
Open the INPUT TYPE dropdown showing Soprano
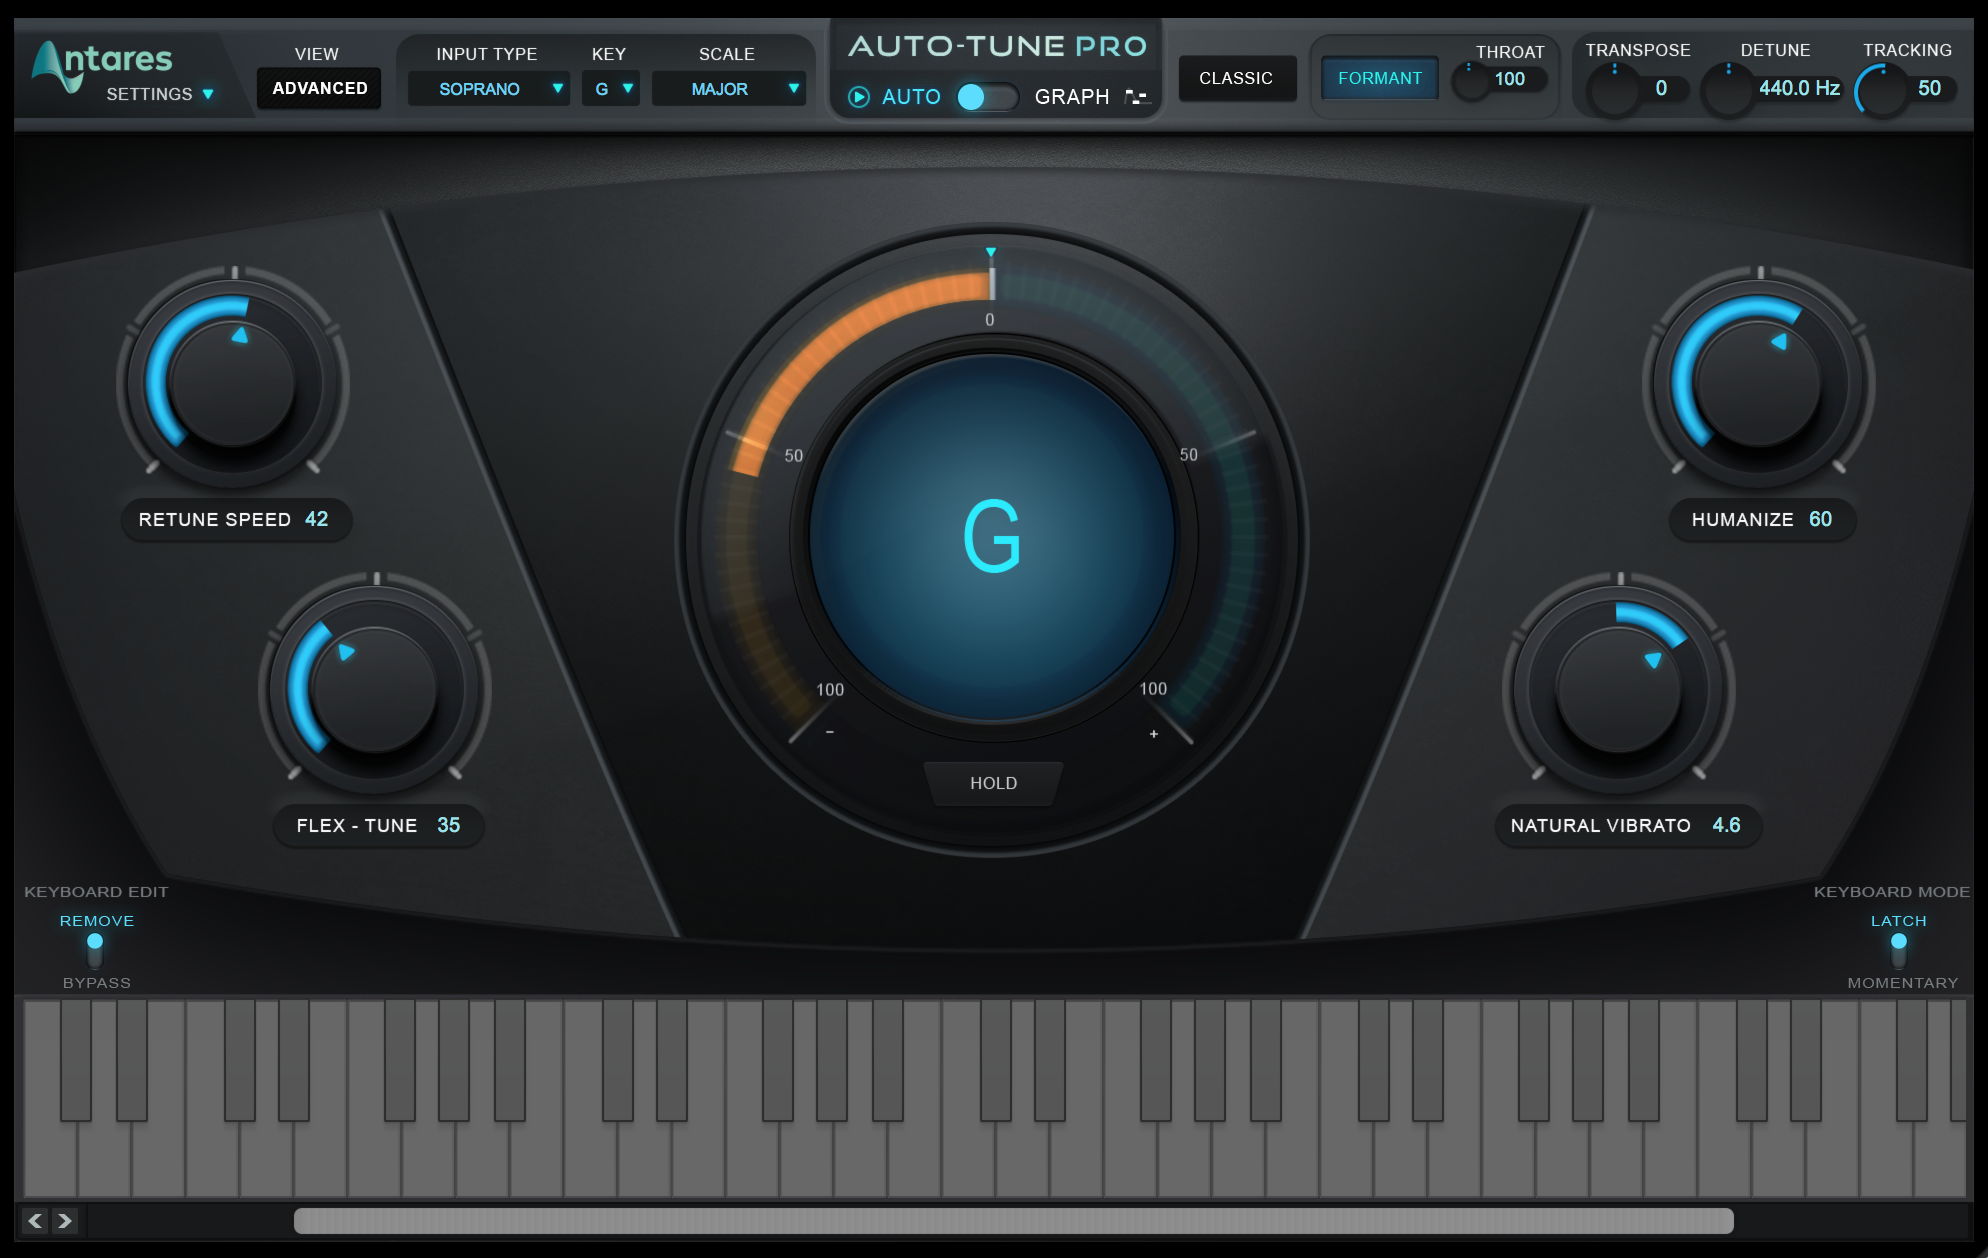click(x=489, y=89)
